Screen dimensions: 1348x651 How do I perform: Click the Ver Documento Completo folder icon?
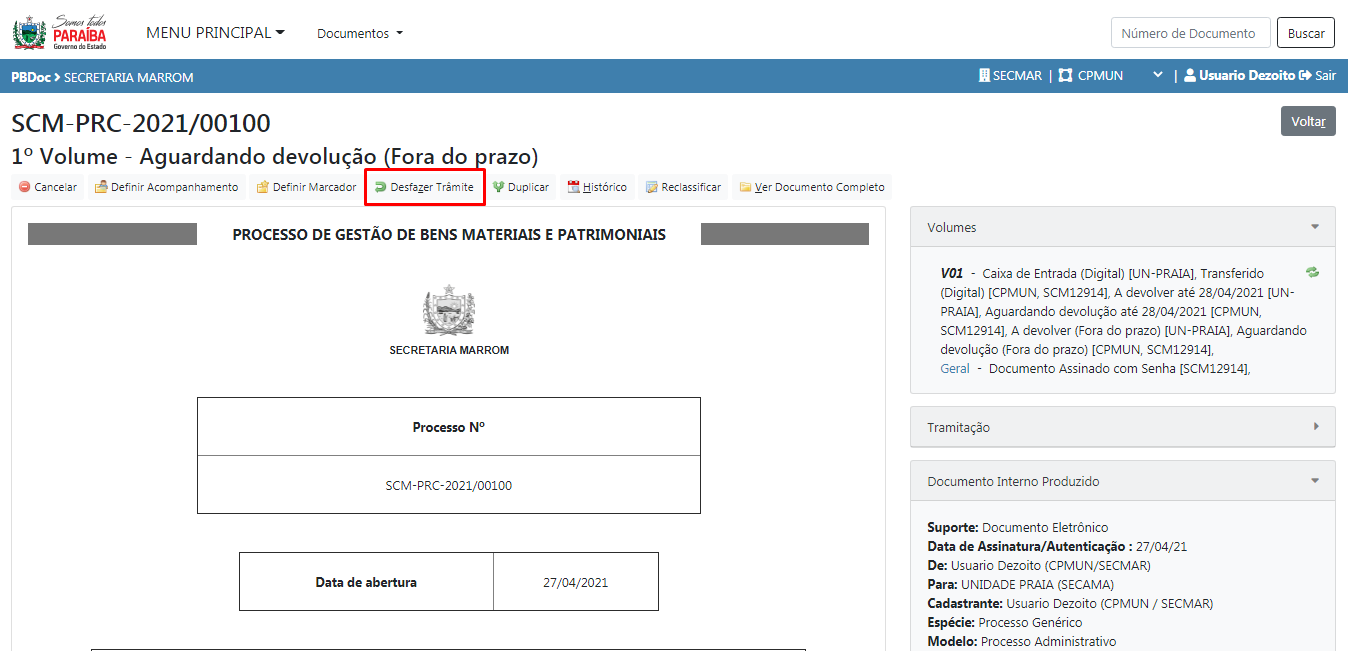click(745, 187)
